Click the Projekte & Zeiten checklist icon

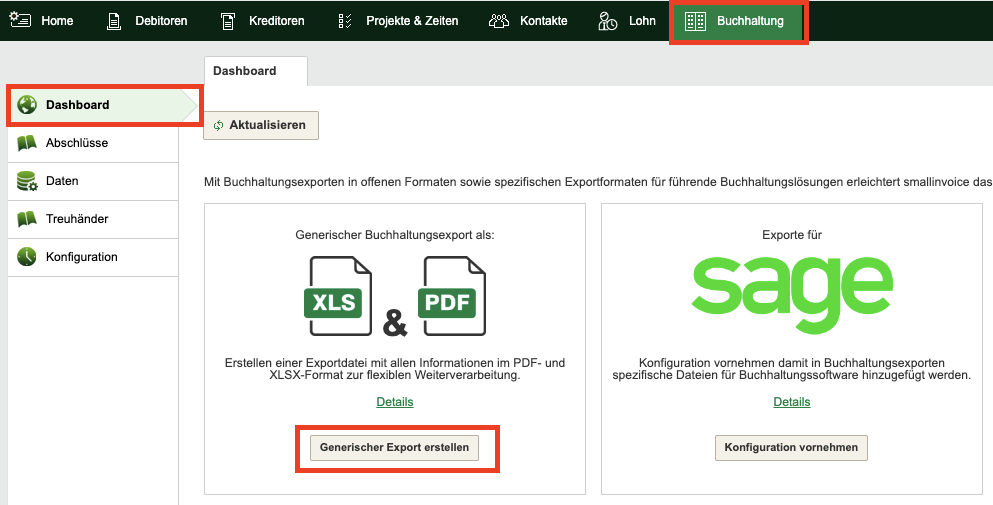click(345, 21)
